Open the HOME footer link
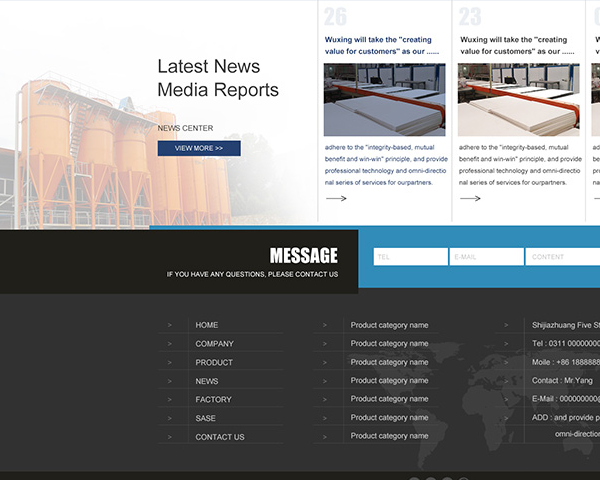The width and height of the screenshot is (600, 480). click(x=207, y=325)
